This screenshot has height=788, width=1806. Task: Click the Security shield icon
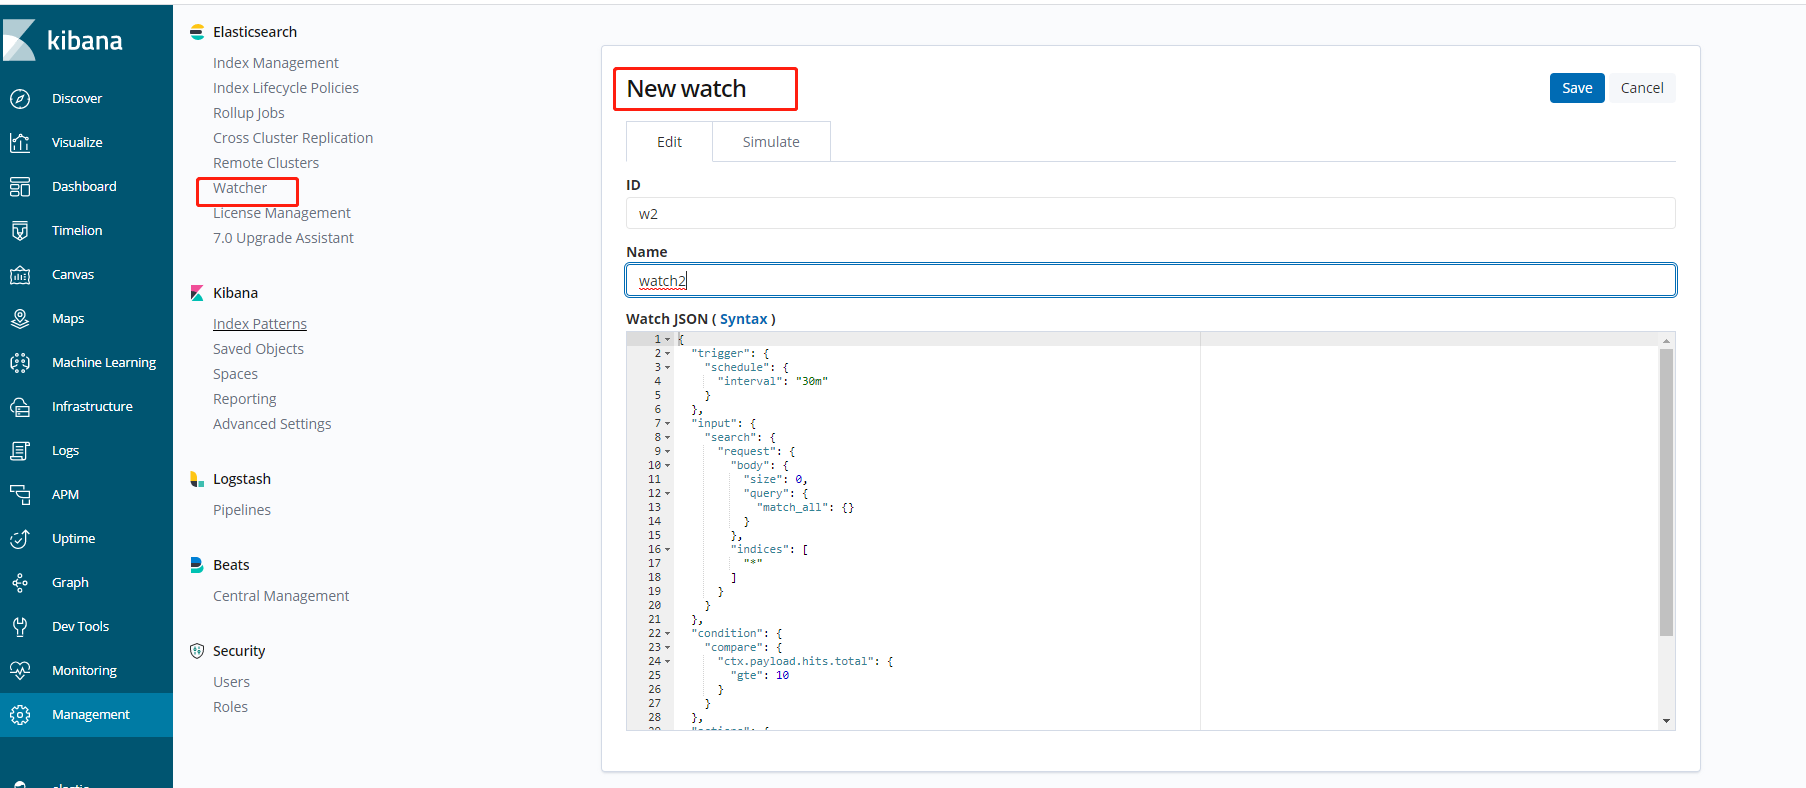197,651
